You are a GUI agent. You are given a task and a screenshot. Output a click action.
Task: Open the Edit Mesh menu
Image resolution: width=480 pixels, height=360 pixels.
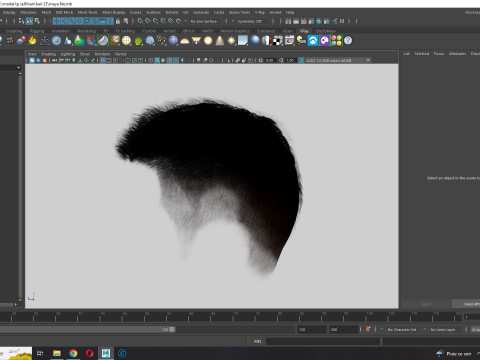coord(64,12)
